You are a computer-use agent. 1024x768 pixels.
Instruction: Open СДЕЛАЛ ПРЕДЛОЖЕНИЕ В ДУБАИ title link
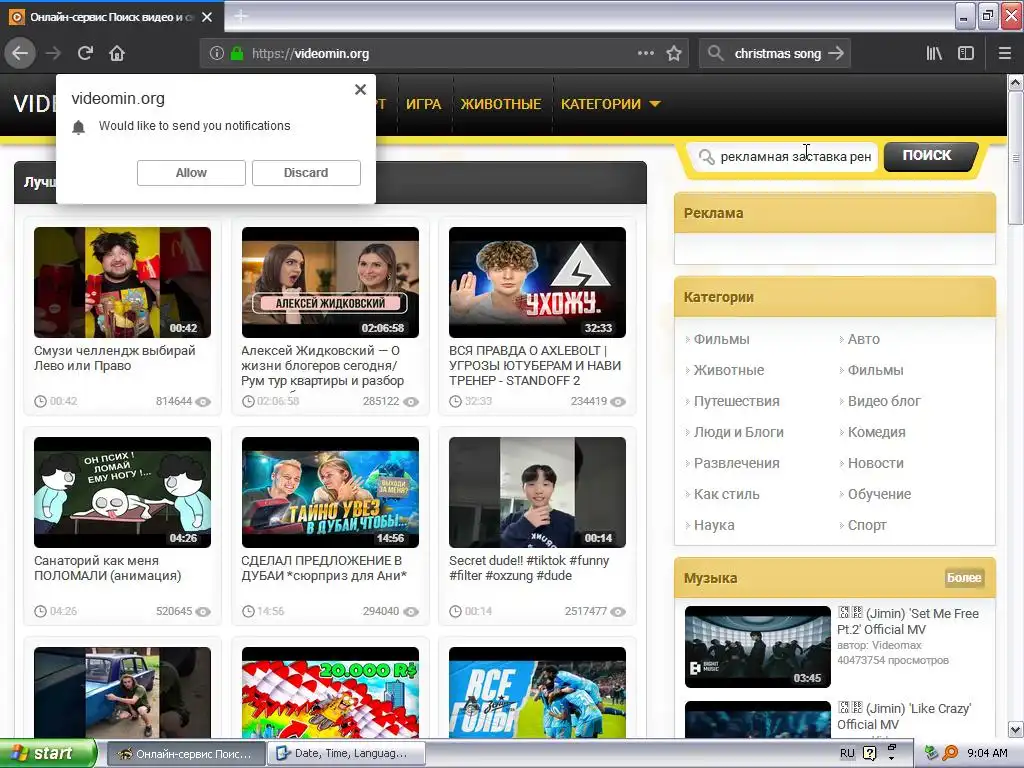[x=324, y=568]
